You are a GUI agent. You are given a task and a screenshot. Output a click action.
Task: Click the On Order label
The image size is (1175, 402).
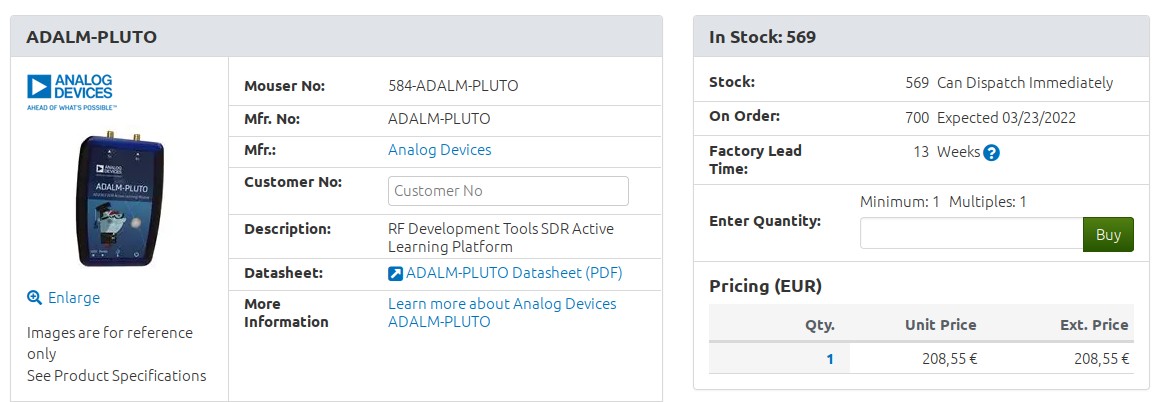click(x=744, y=116)
